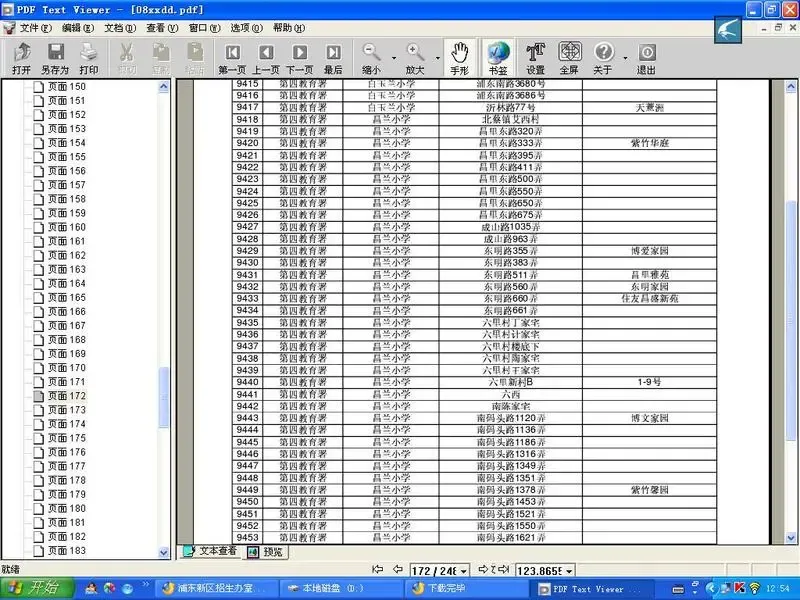
Task: Open the Windows 开始 start button
Action: [36, 588]
